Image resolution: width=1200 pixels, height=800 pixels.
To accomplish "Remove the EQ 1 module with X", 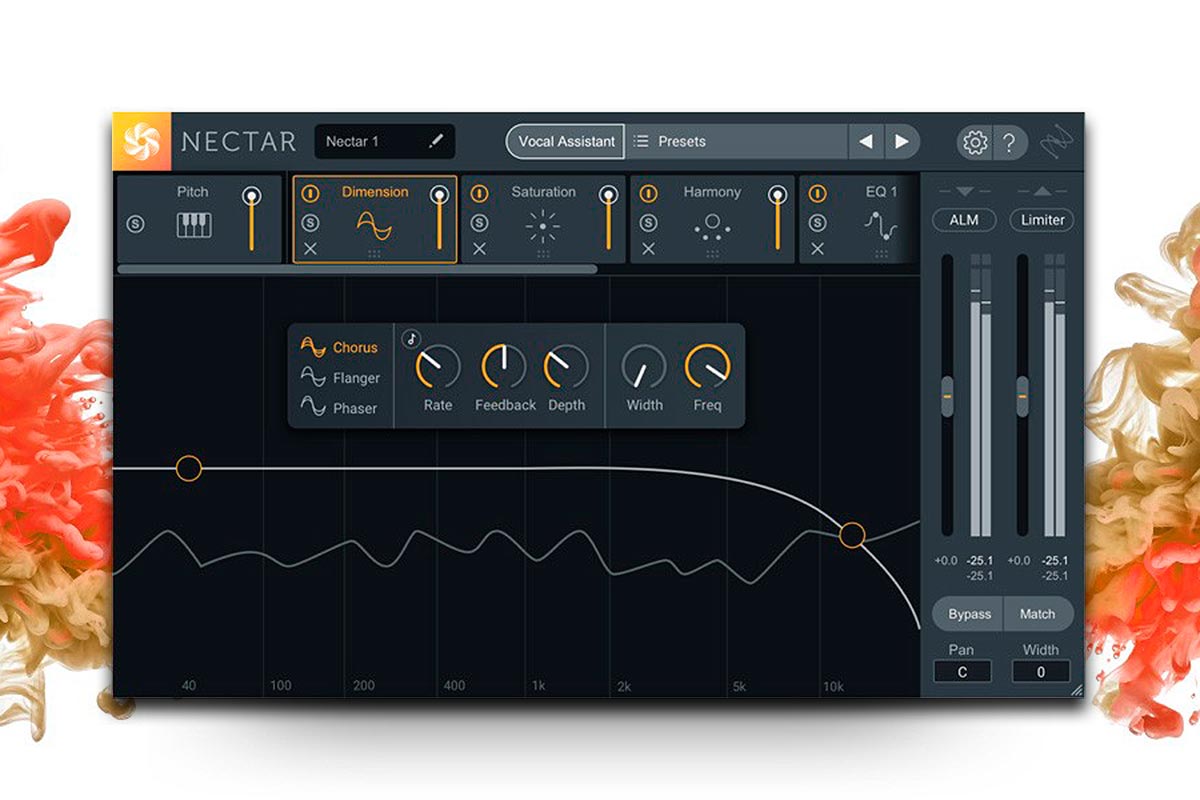I will pos(817,249).
